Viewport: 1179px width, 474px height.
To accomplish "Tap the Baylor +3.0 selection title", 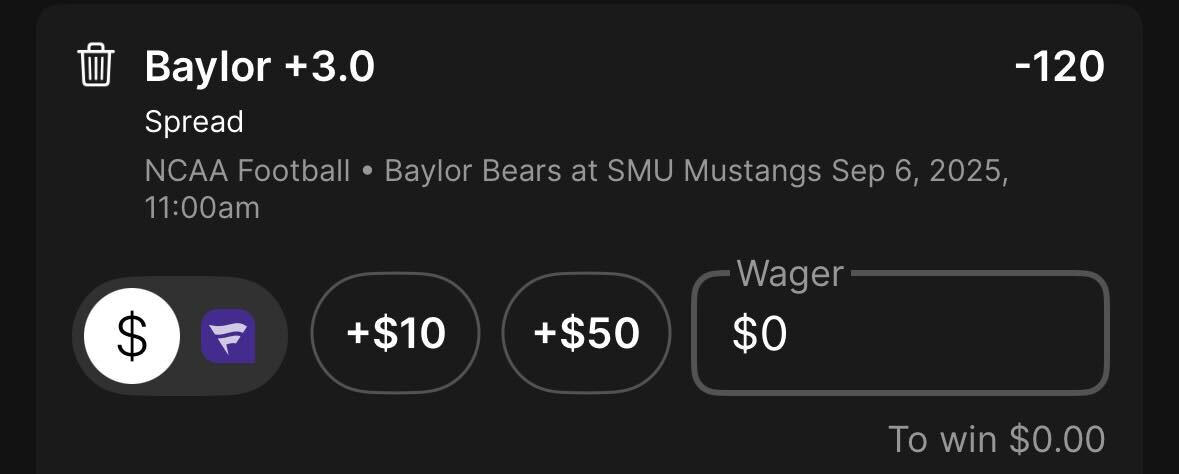I will pos(259,67).
